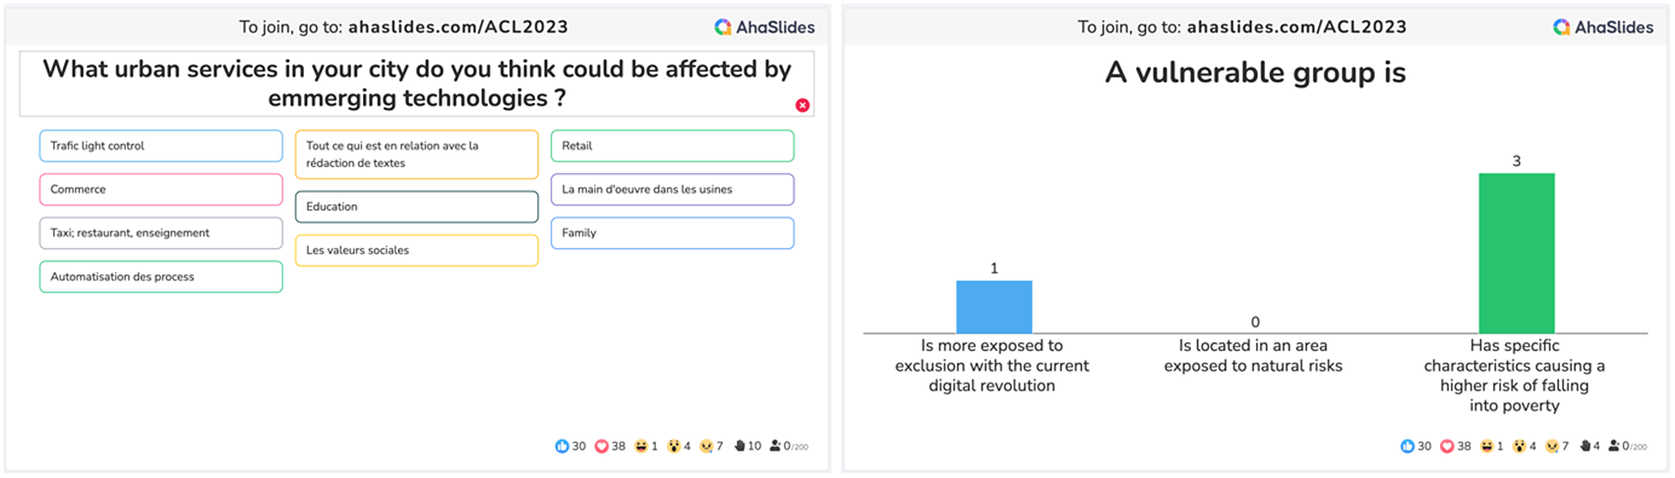The width and height of the screenshot is (1675, 478).
Task: Open the "Retail" response card
Action: coord(672,146)
